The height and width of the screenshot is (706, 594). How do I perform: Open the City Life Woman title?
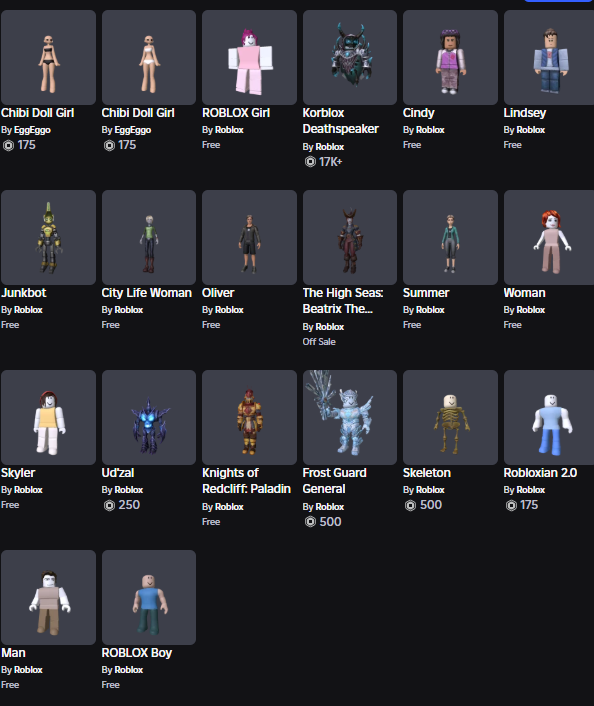147,293
